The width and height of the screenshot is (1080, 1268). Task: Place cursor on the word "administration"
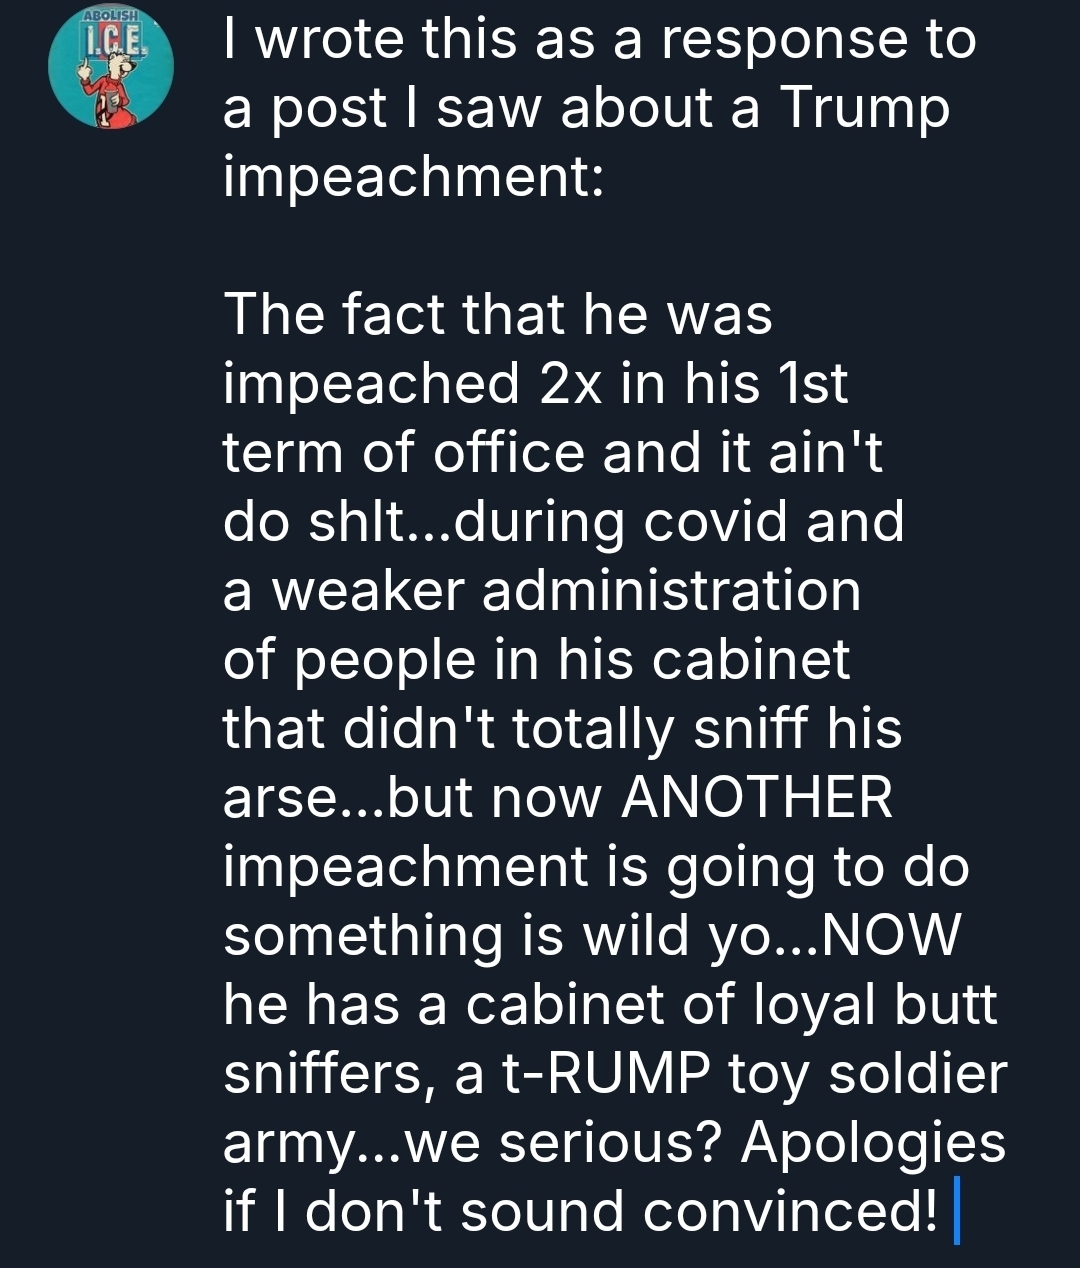pyautogui.click(x=671, y=591)
